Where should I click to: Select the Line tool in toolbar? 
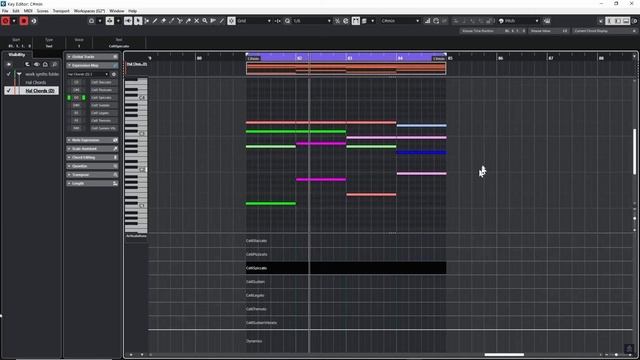222,21
